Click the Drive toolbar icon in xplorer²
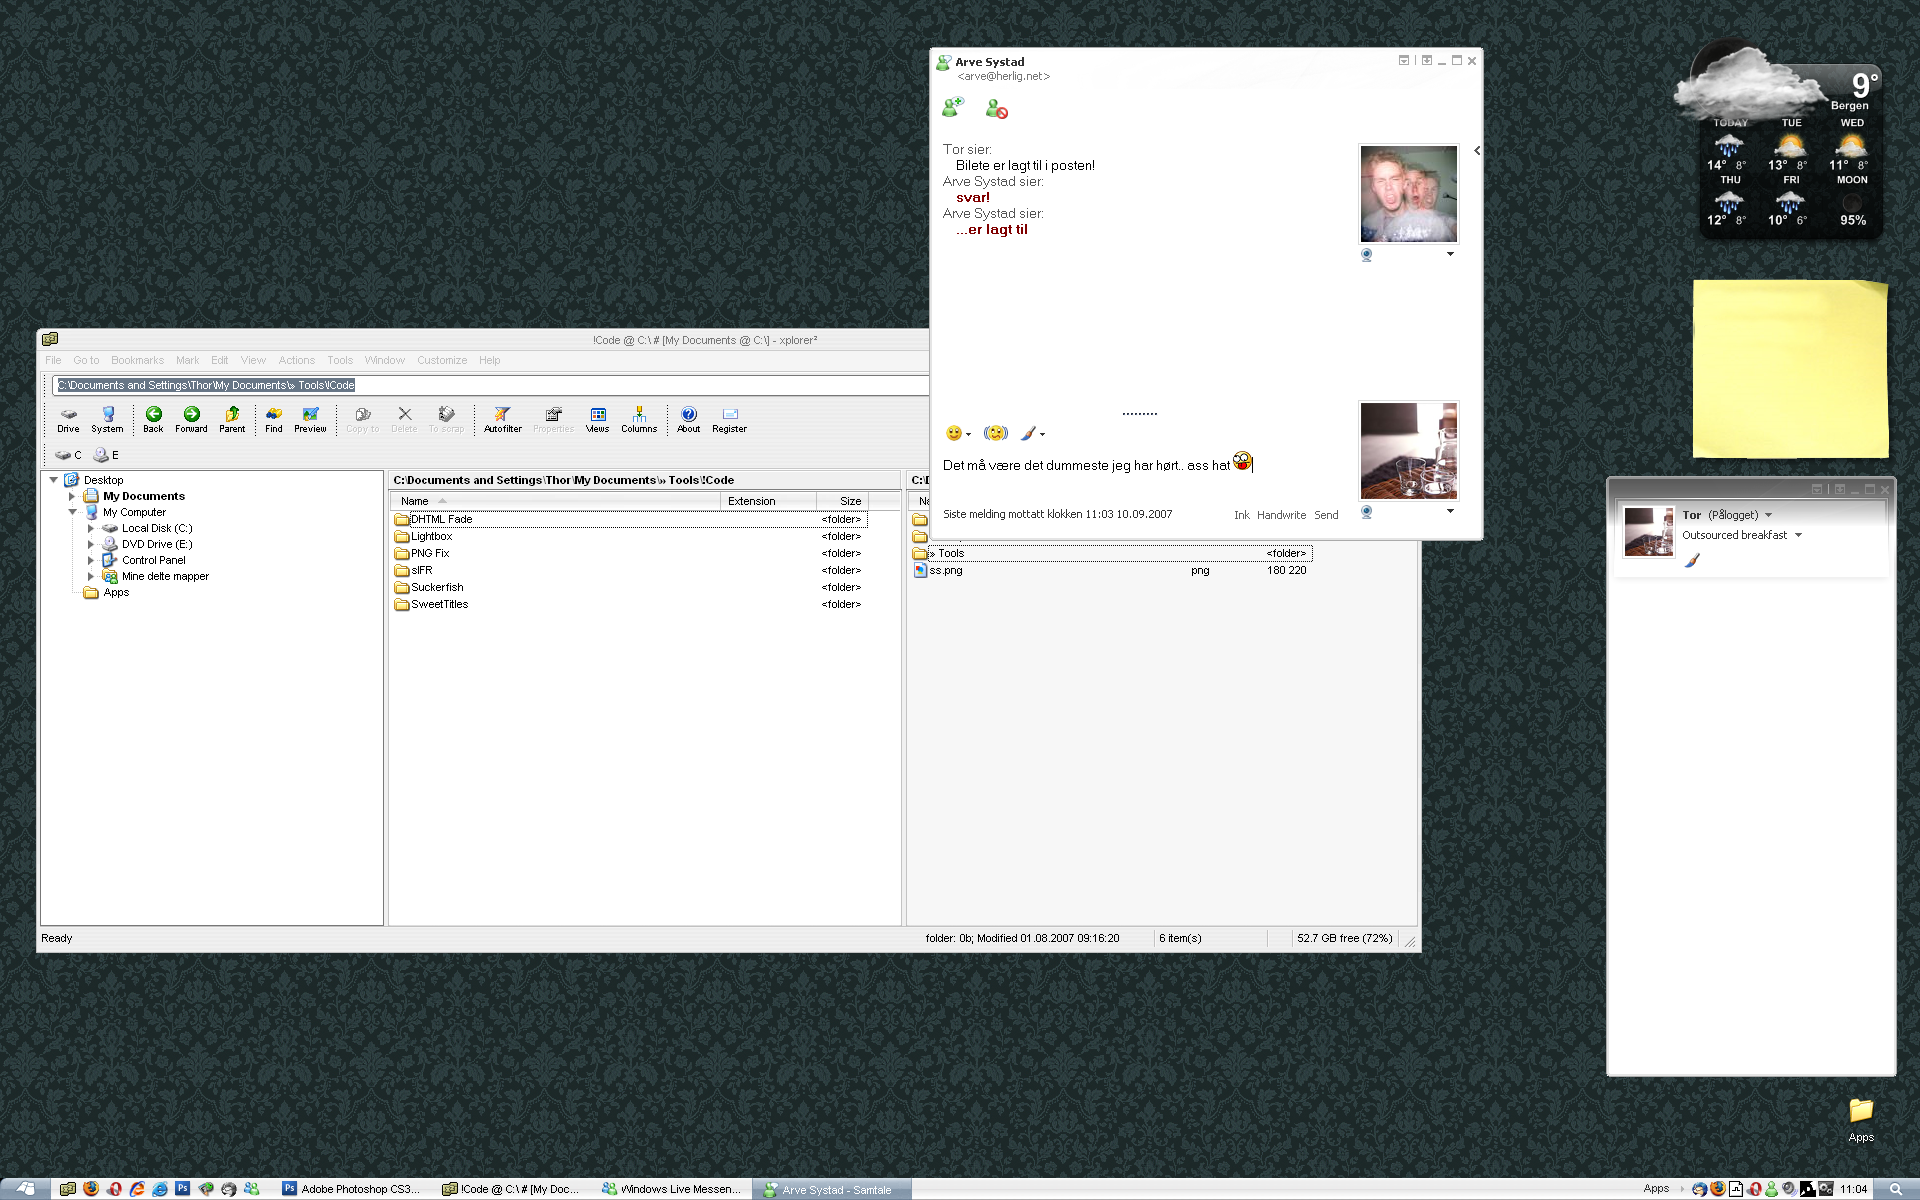Screen dimensions: 1920x1200 [68, 419]
